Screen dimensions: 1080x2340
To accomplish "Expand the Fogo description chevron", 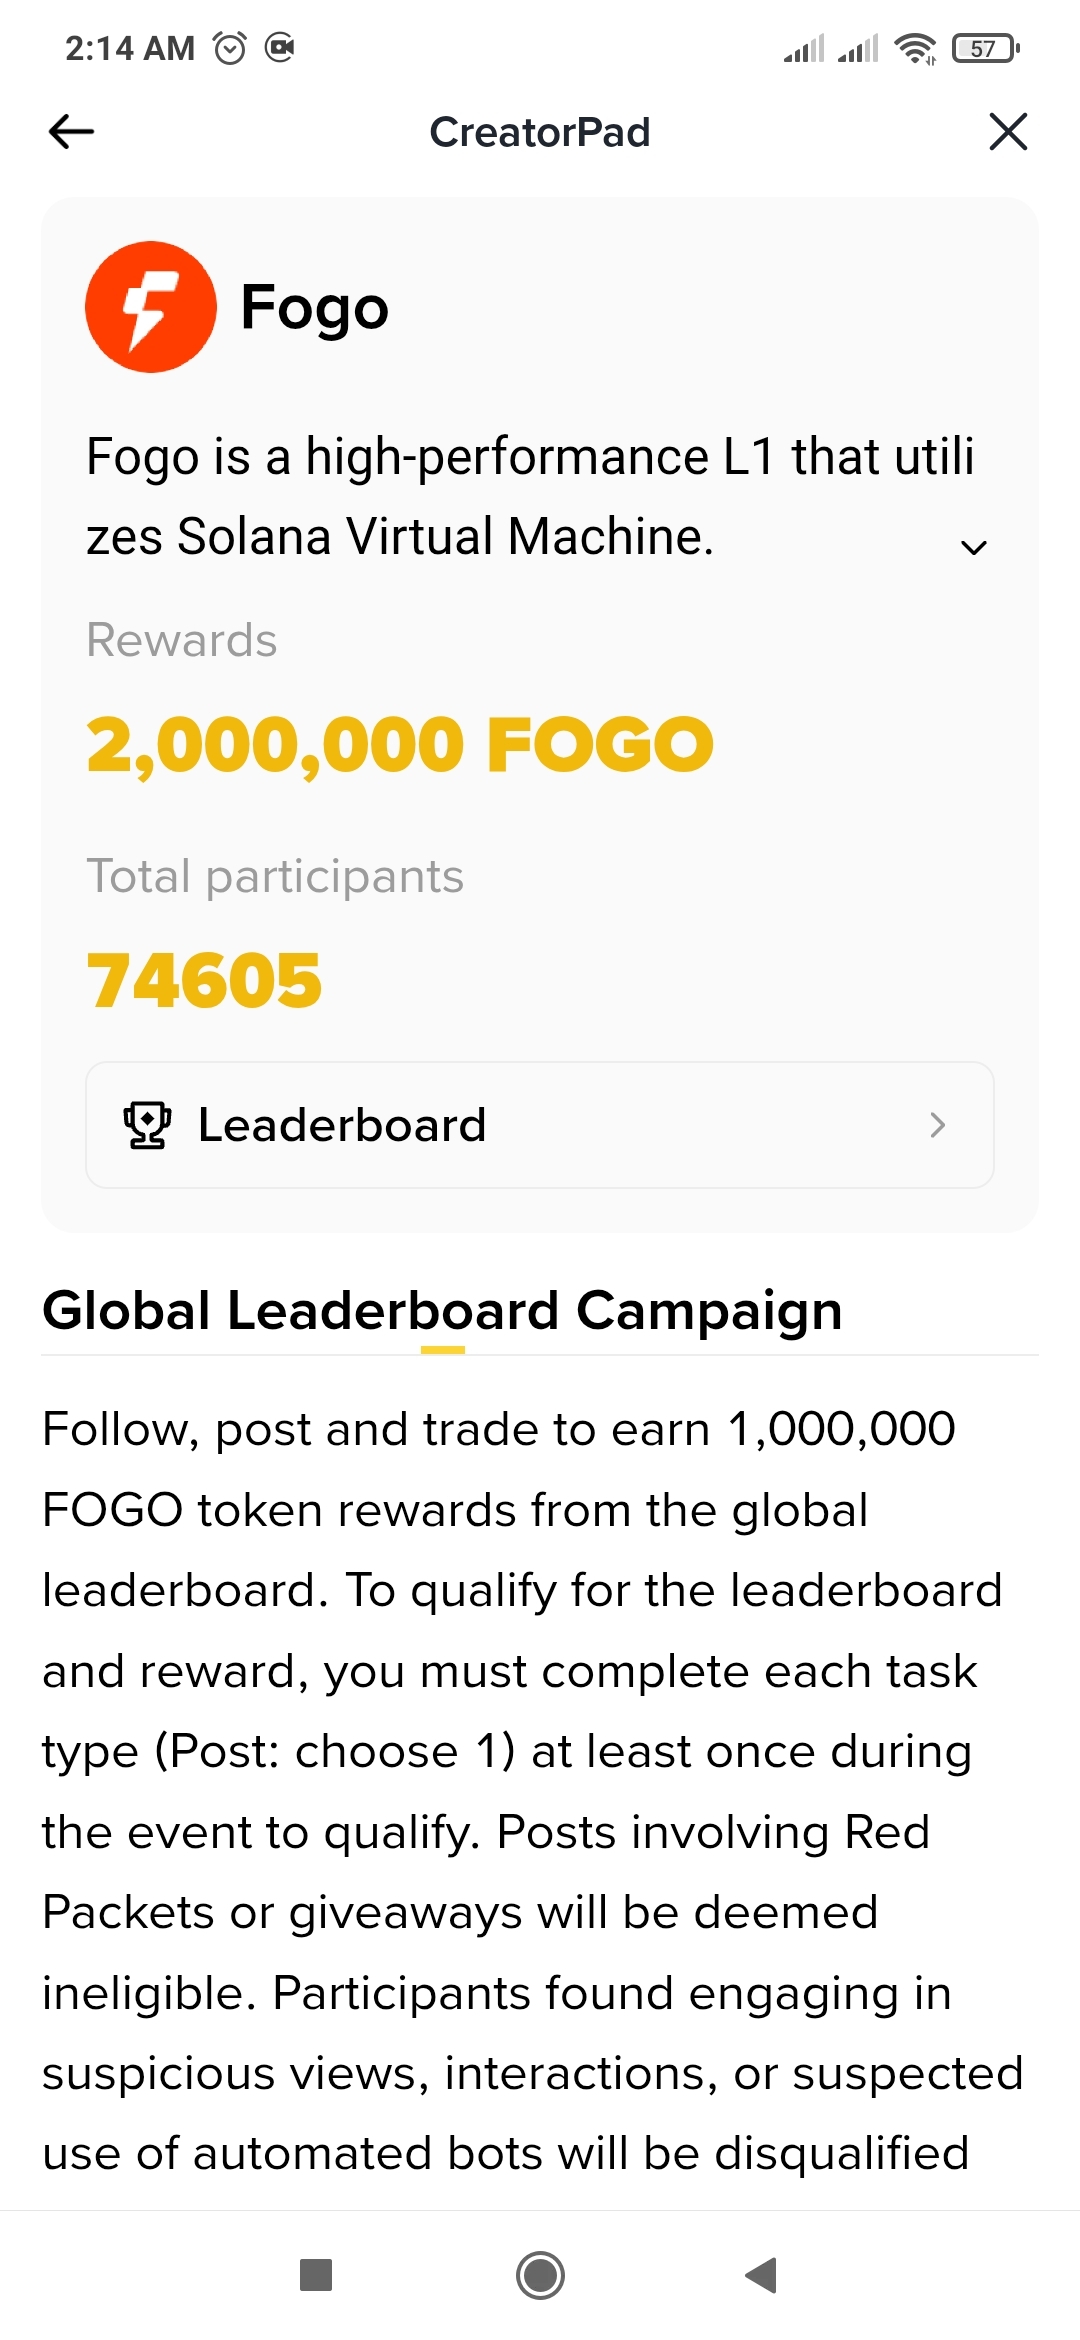I will (973, 546).
